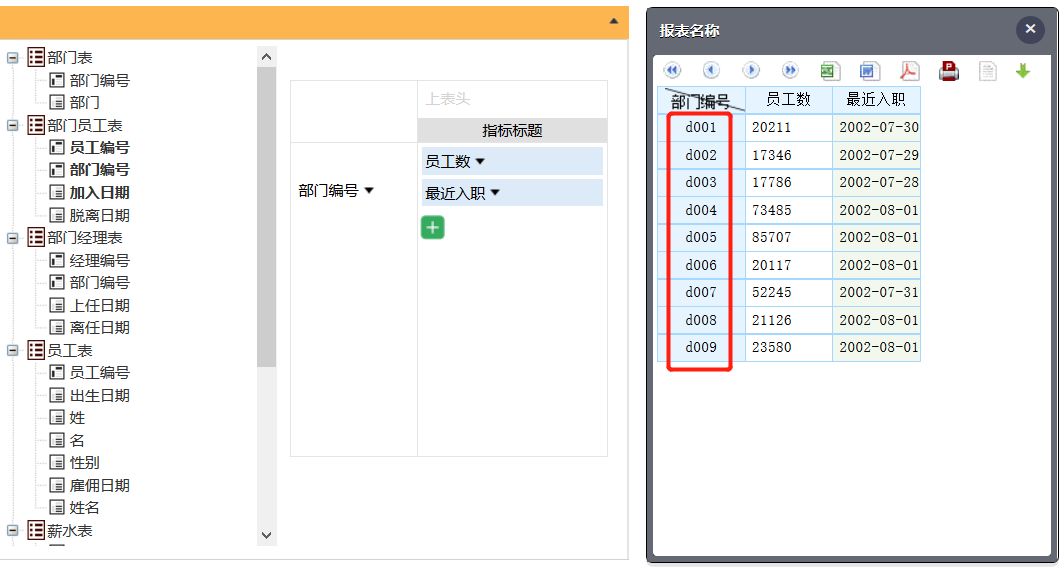
Task: Click the field icon beside 经理编号
Action: tap(57, 261)
